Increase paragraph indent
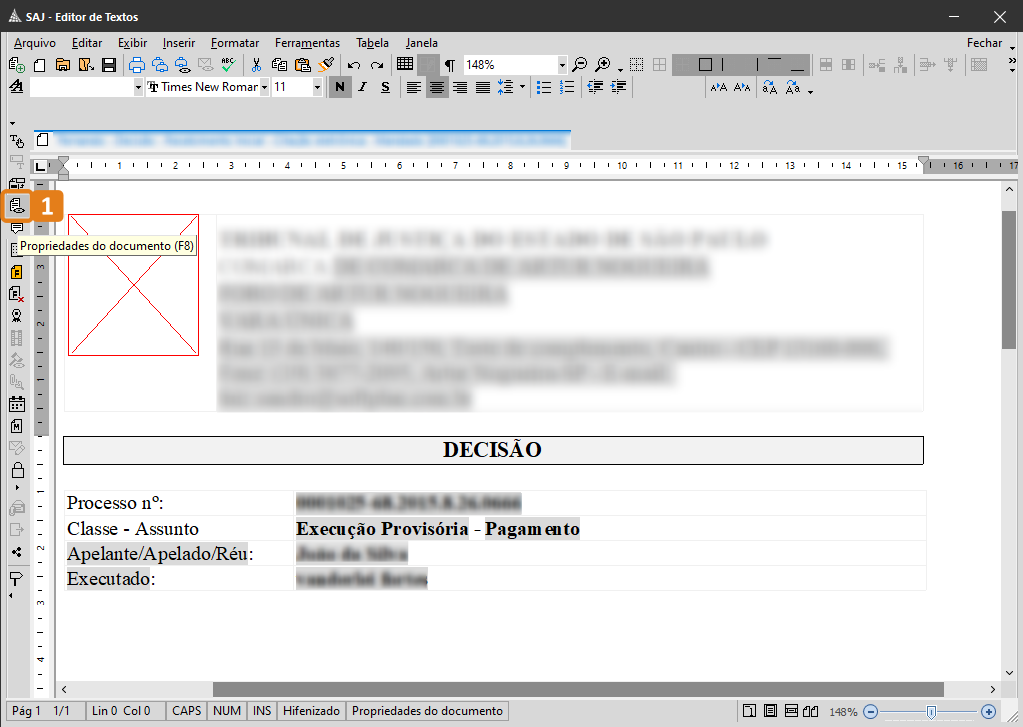Screen dimensions: 1023x727 (618, 87)
